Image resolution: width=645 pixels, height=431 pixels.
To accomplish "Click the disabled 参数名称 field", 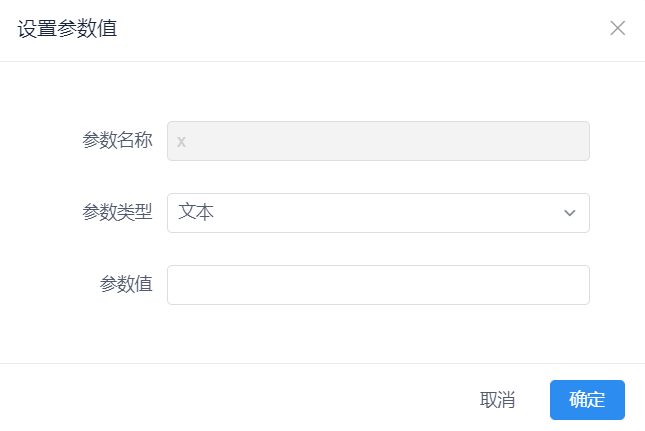I will (378, 141).
